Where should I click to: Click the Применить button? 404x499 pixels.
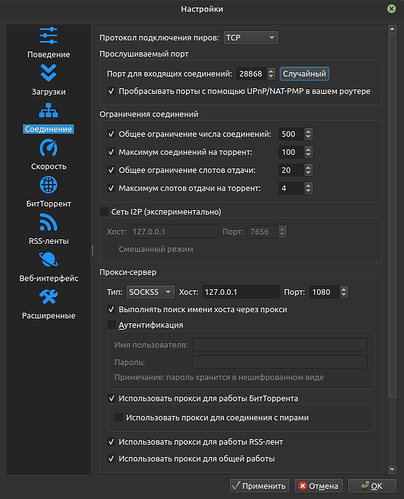click(x=260, y=486)
